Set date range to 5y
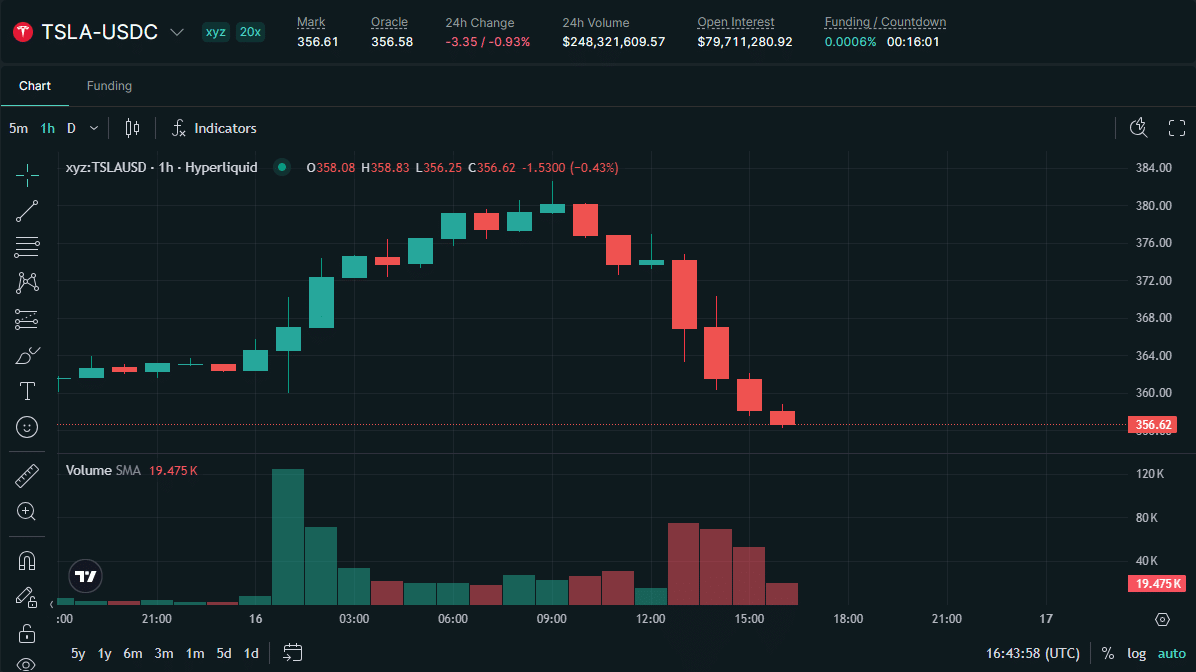This screenshot has height=672, width=1196. point(78,654)
